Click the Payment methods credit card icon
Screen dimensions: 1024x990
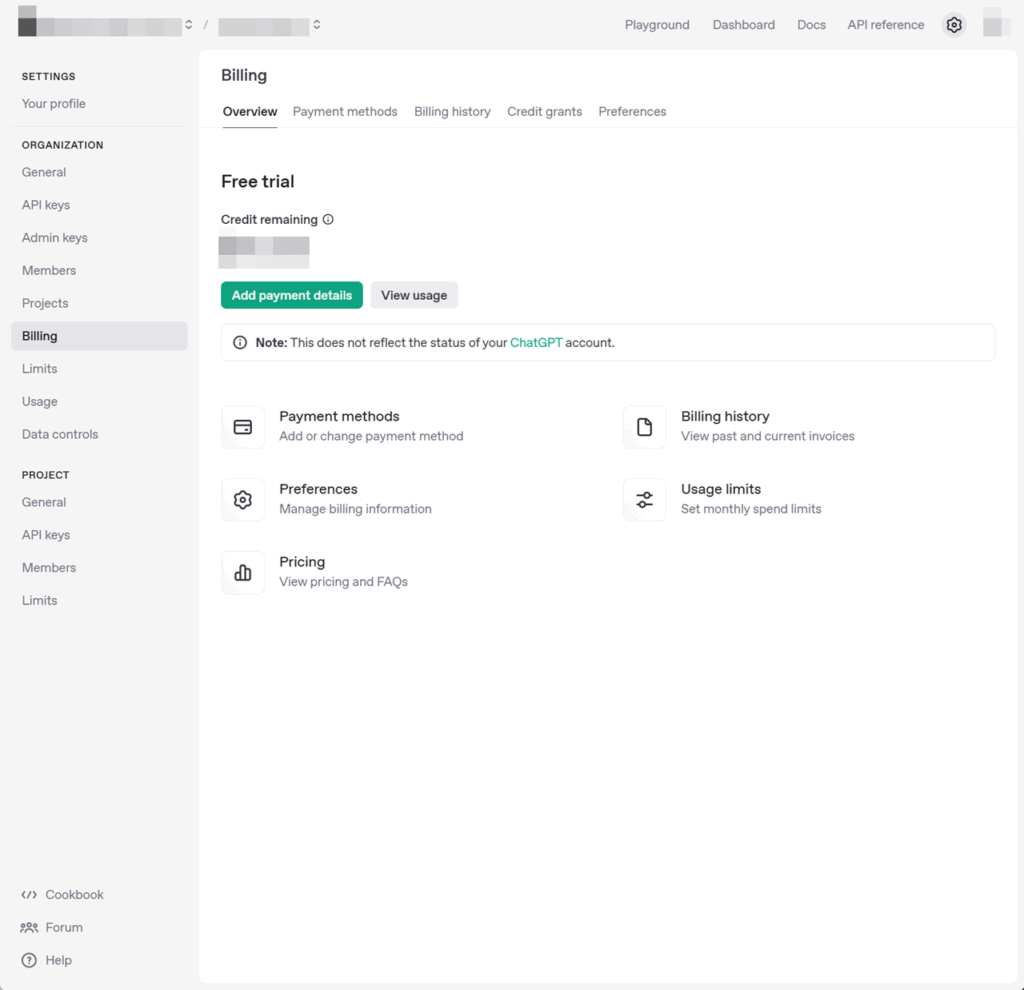click(x=243, y=426)
